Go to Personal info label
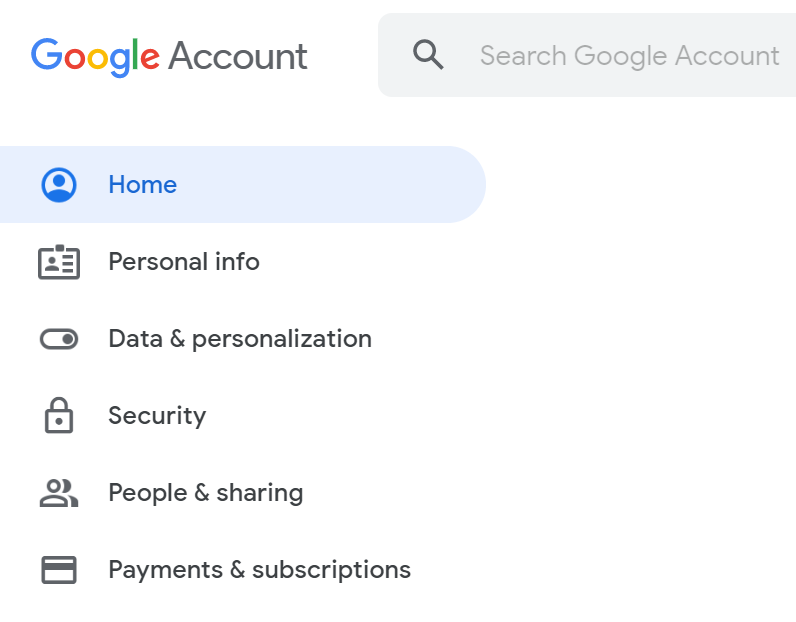This screenshot has height=622, width=796. click(184, 262)
